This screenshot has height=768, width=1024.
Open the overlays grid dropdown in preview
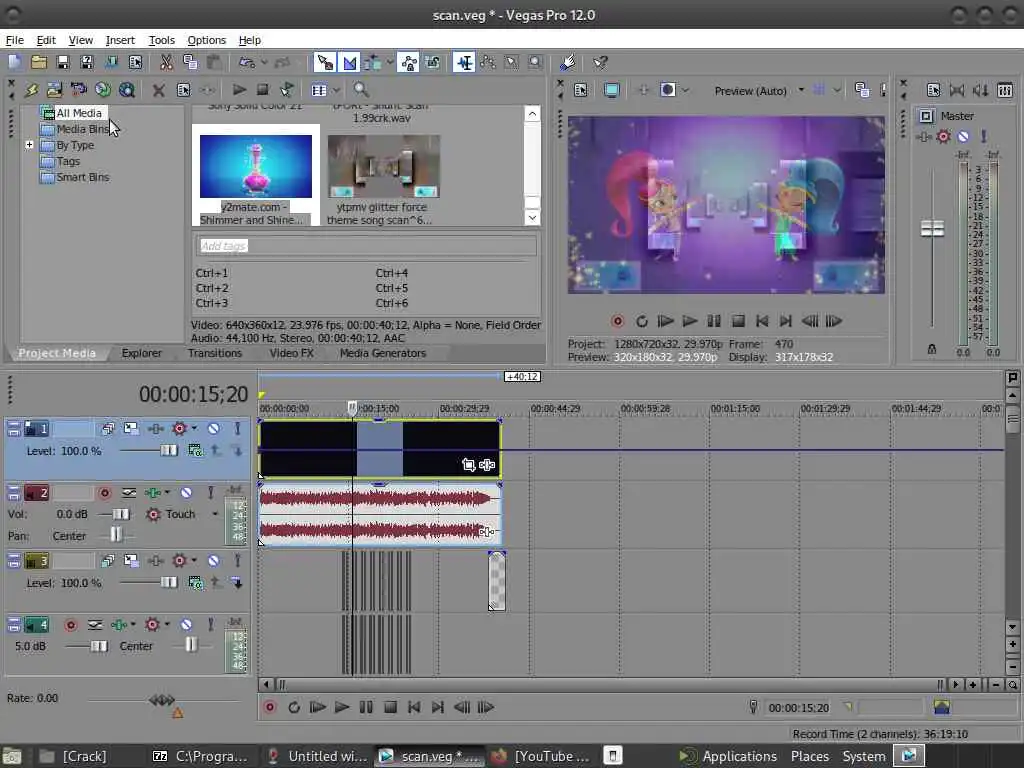(837, 90)
